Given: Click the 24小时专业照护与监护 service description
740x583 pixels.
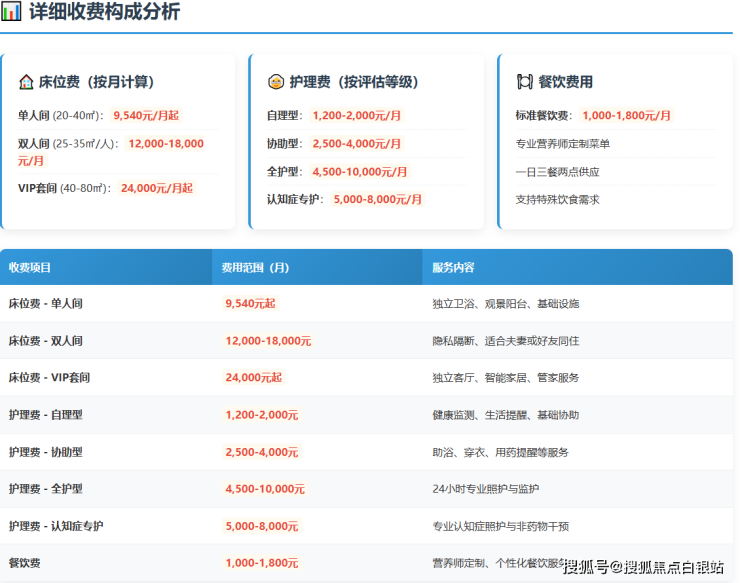Looking at the screenshot, I should [487, 489].
